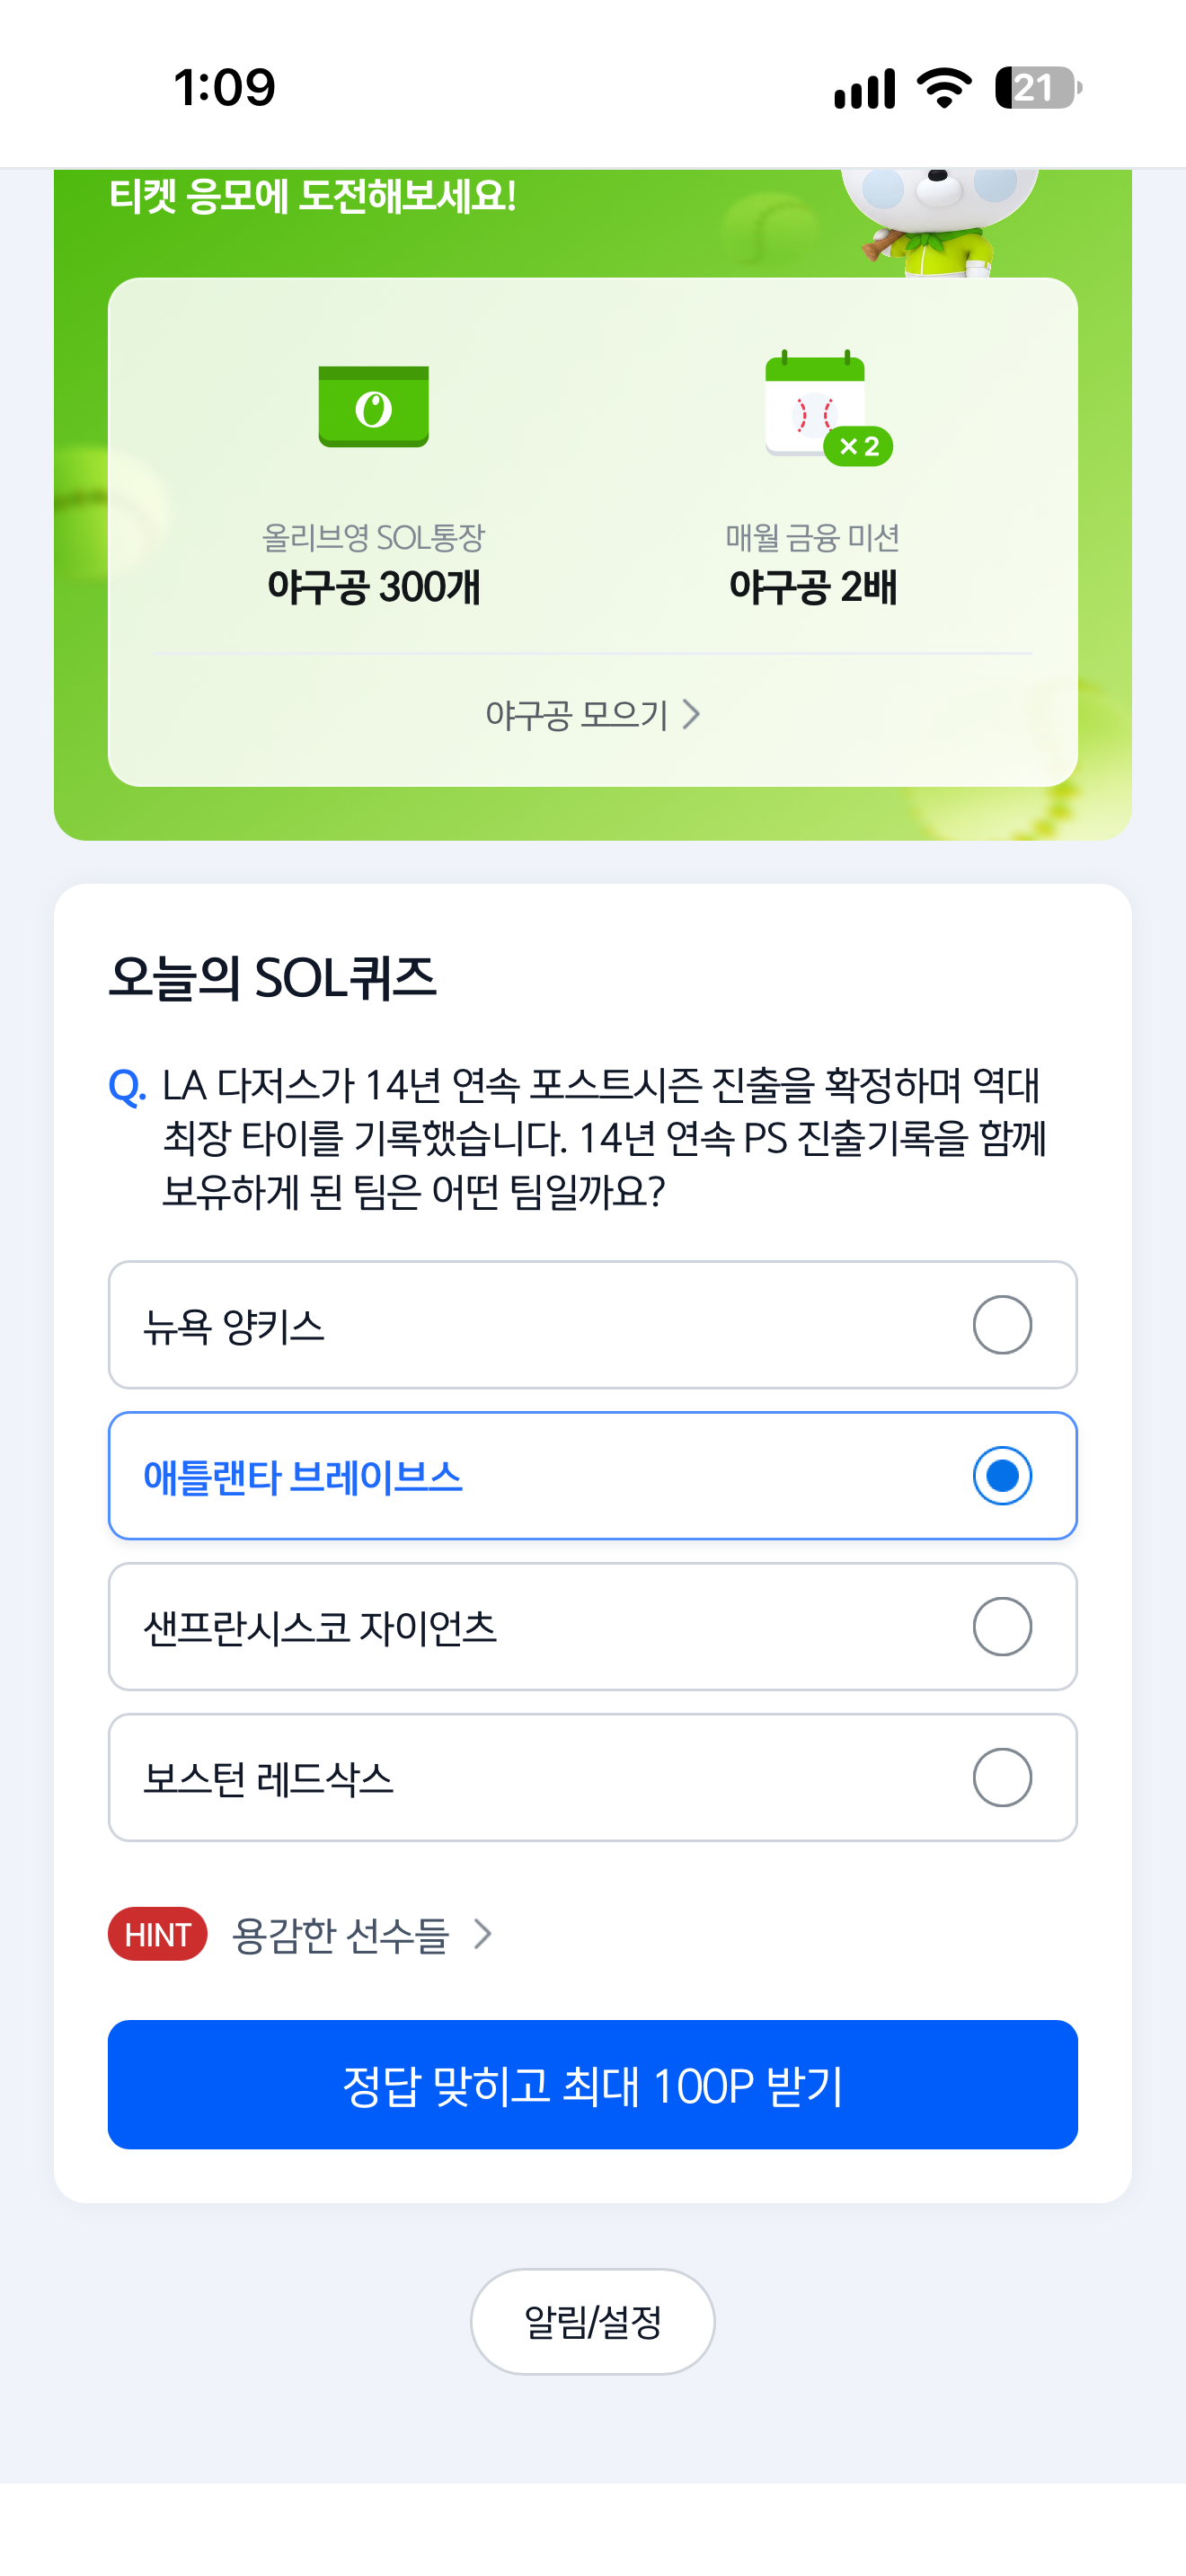Open the 알림/설정 button
Viewport: 1186px width, 2576px height.
coord(593,2321)
